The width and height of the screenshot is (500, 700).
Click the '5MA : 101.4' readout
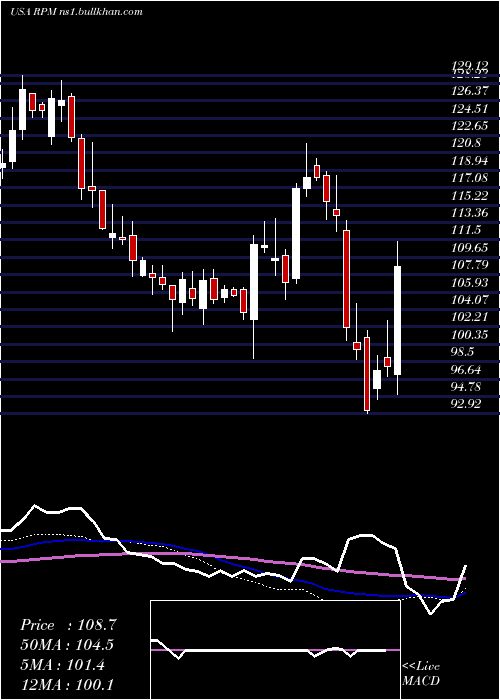click(x=62, y=665)
